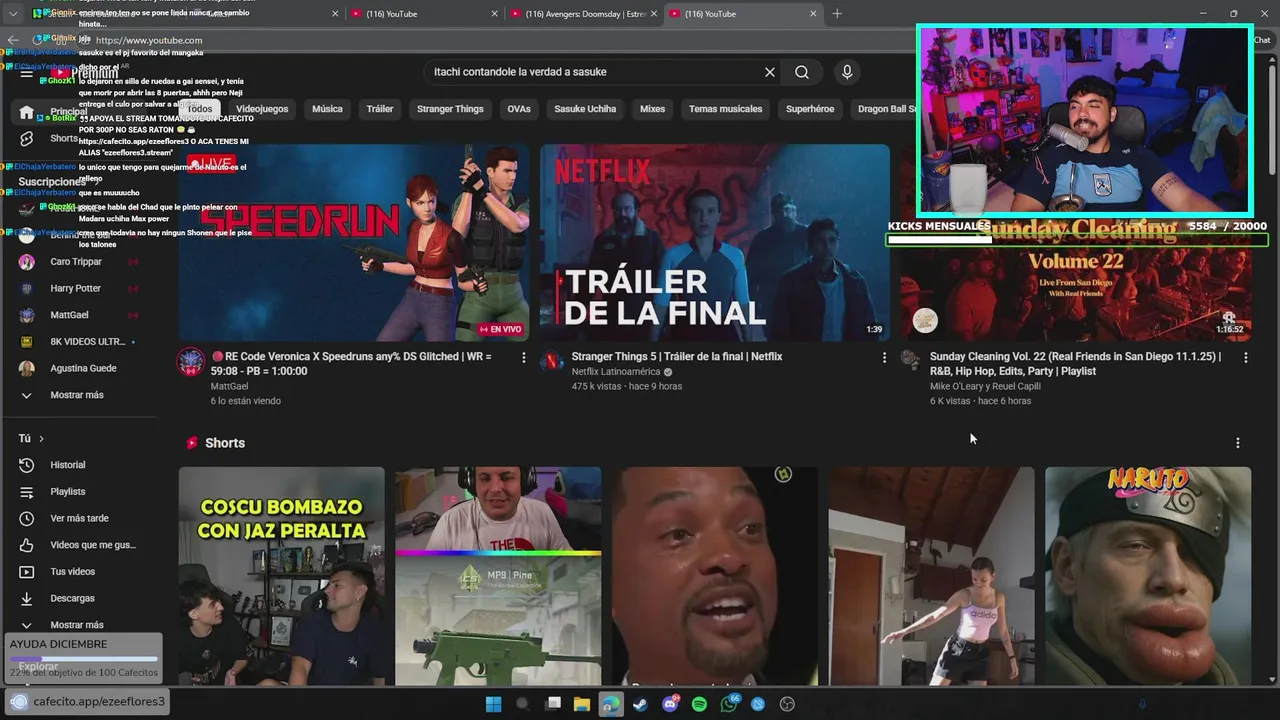
Task: Play Stranger Things Tráiler de la final thumbnail
Action: click(x=715, y=243)
